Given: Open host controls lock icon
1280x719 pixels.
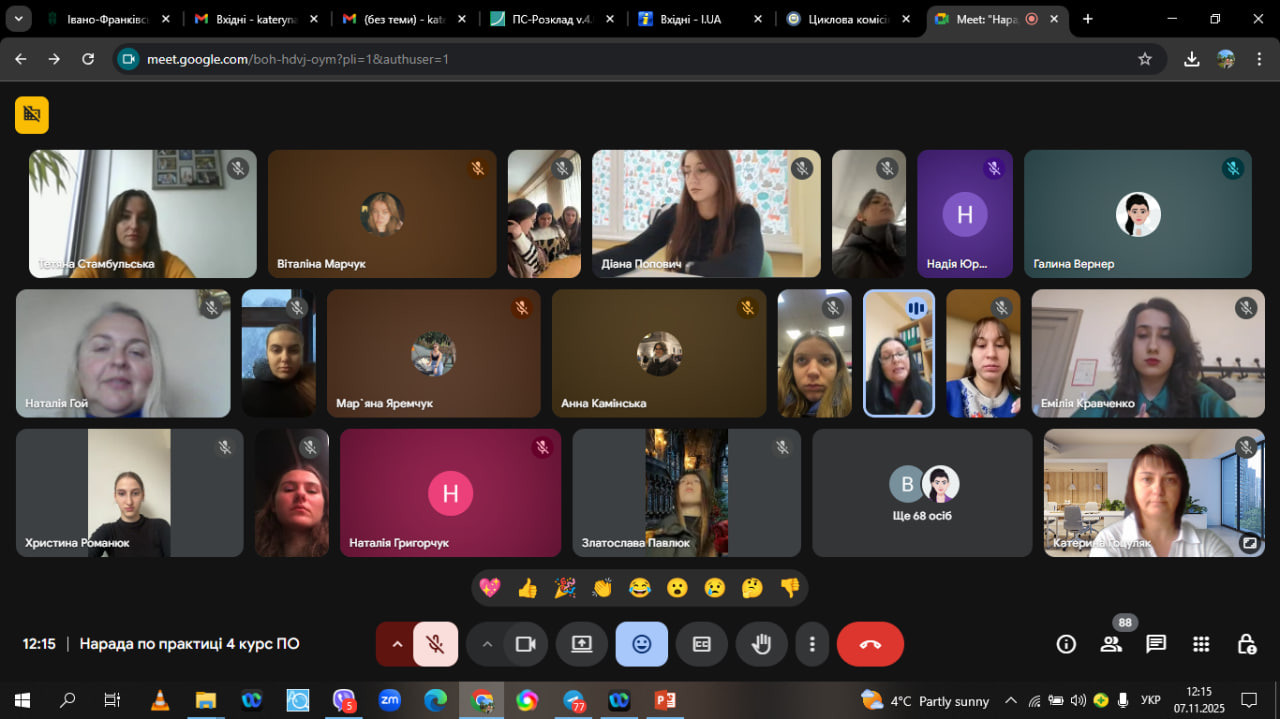Looking at the screenshot, I should tap(1246, 644).
